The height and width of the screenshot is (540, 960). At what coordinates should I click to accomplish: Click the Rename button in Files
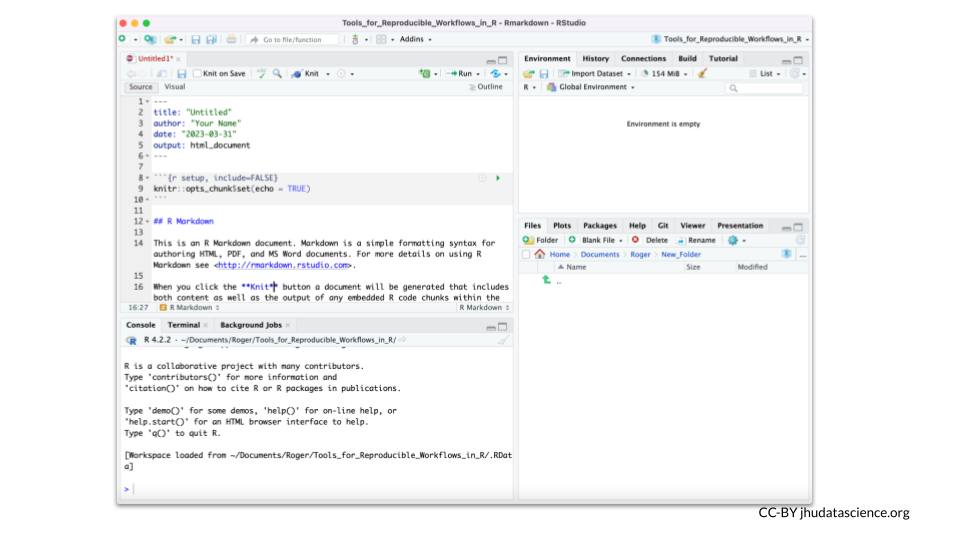pos(696,240)
